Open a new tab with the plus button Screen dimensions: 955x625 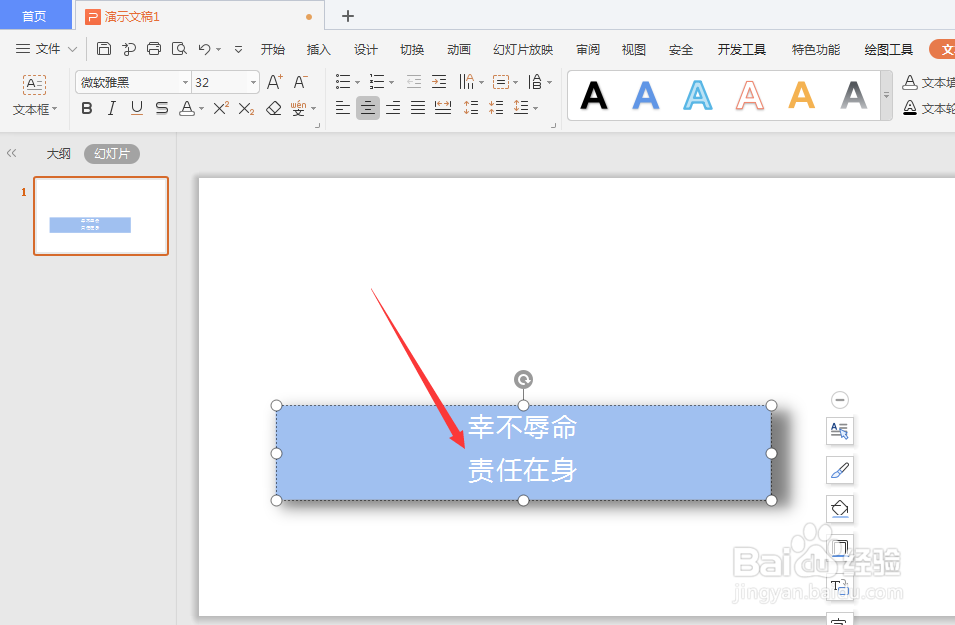point(348,16)
